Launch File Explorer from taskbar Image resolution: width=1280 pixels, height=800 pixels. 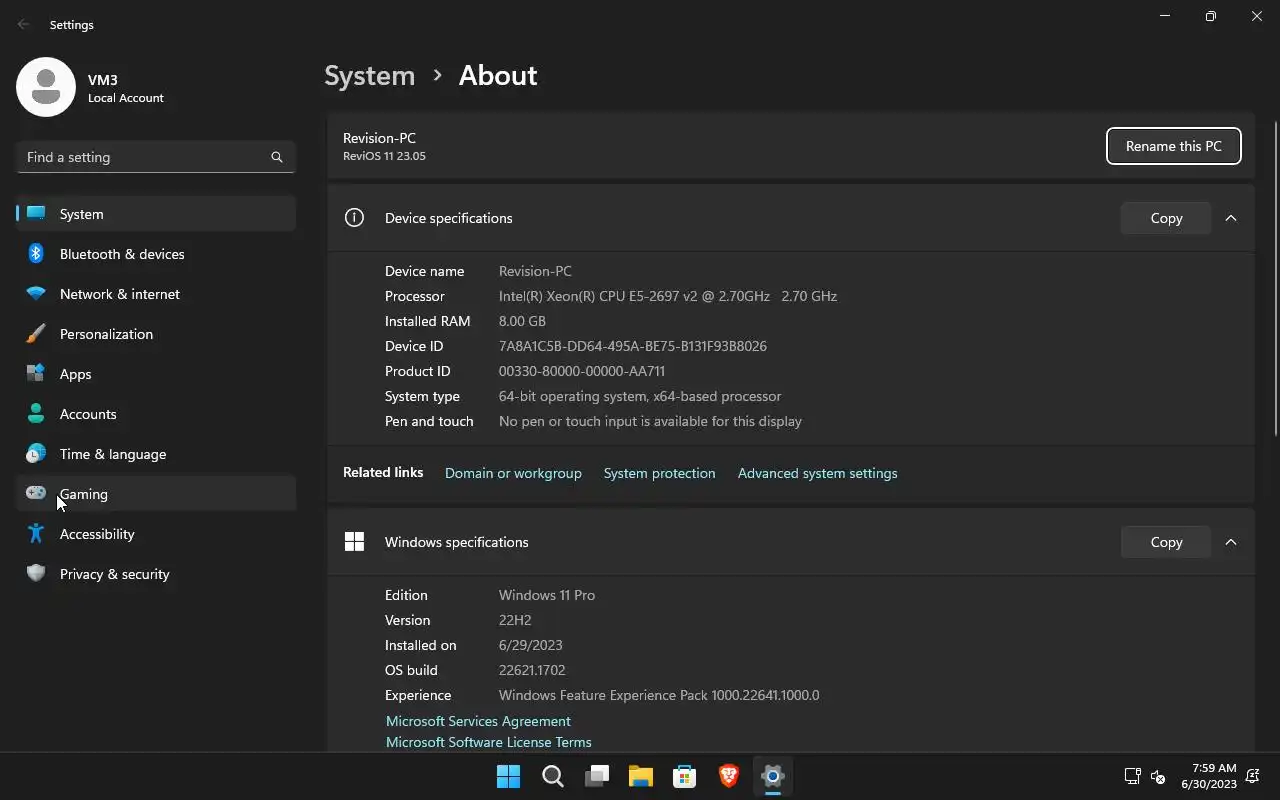point(641,776)
